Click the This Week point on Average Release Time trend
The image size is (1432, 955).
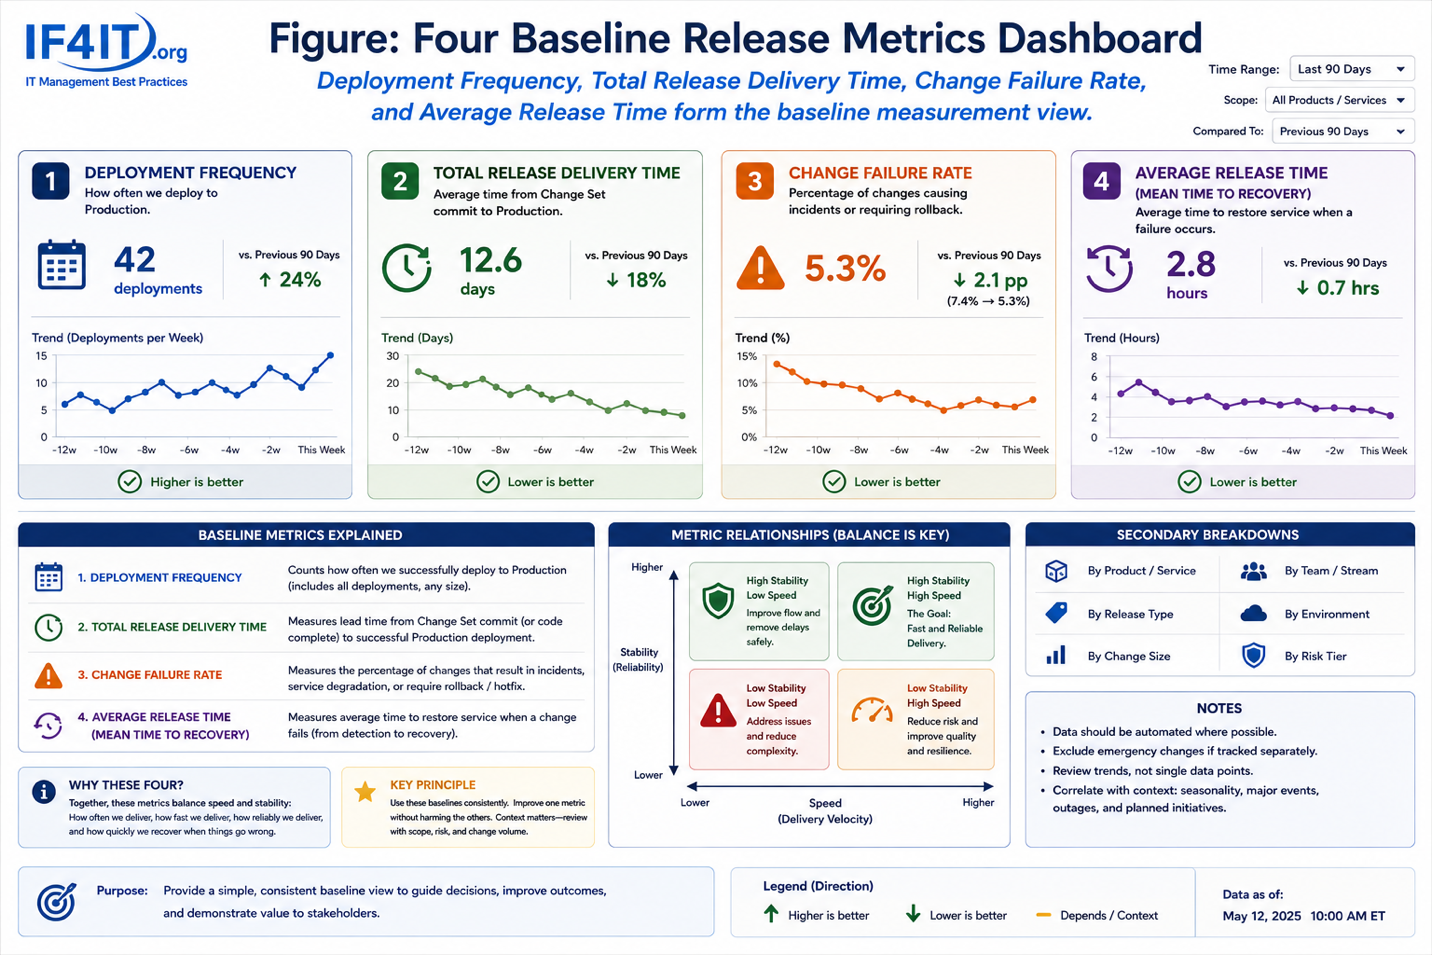pos(1391,416)
